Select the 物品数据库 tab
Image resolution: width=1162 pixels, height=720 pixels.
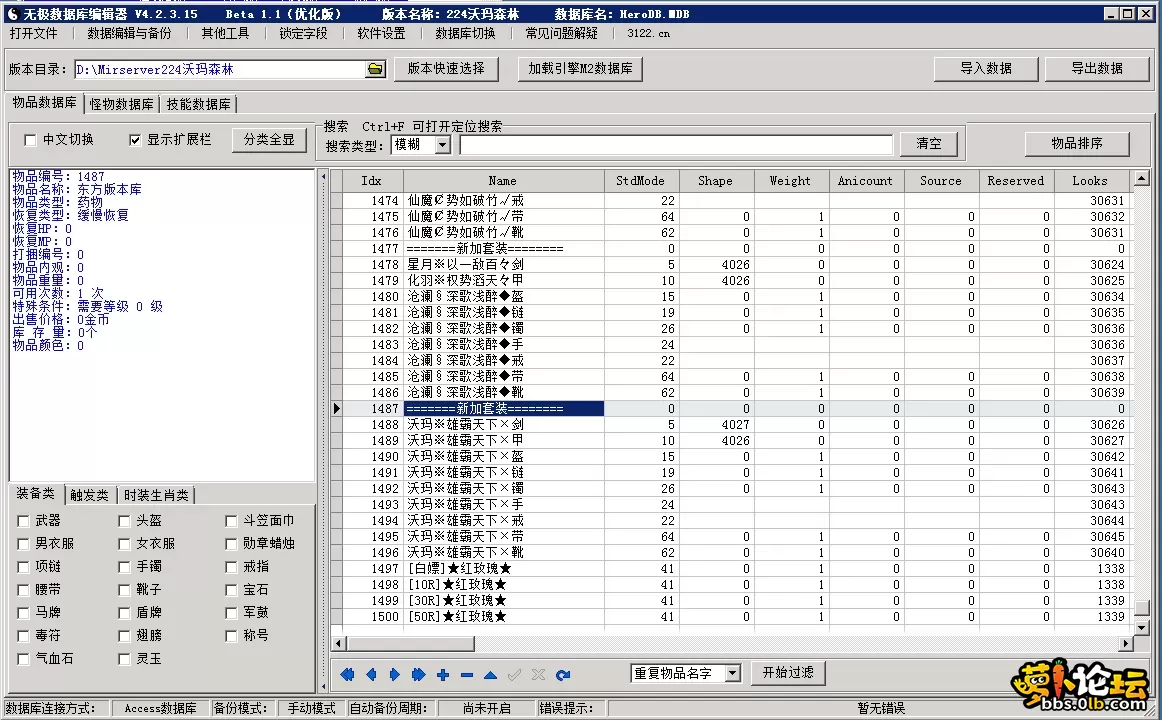44,103
